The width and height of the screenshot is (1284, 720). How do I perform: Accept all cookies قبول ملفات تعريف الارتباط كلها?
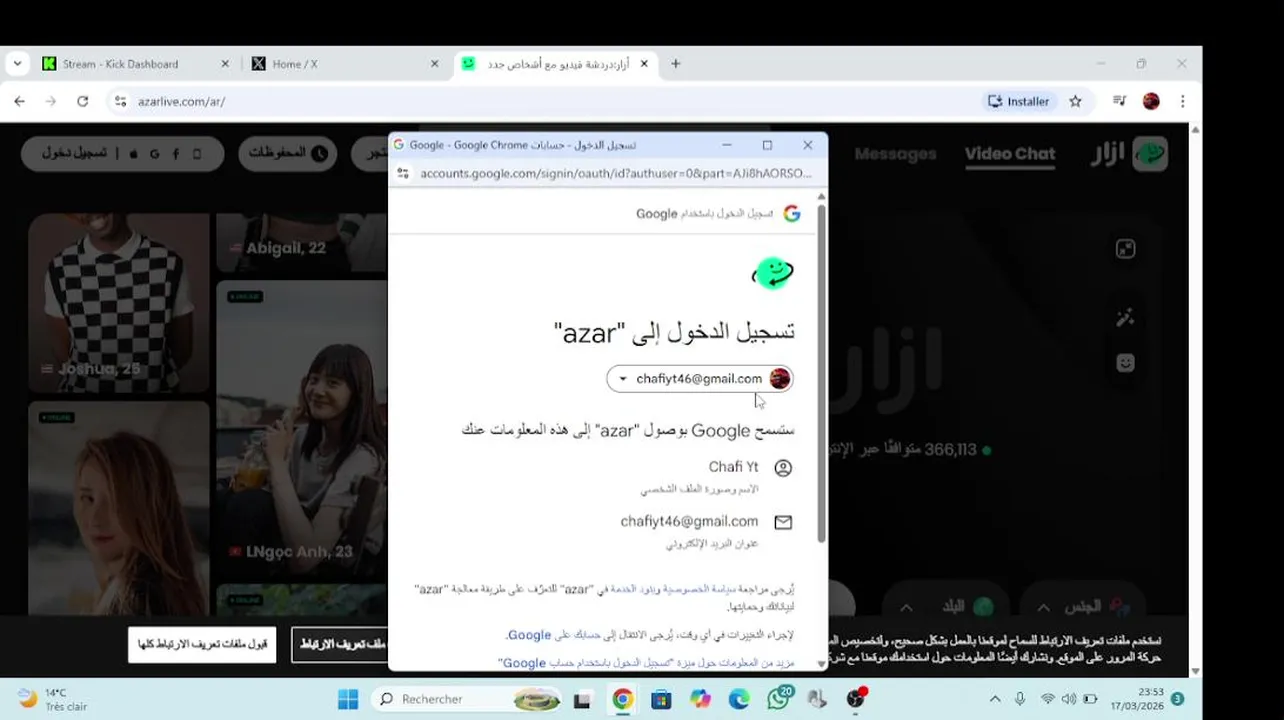tap(202, 644)
